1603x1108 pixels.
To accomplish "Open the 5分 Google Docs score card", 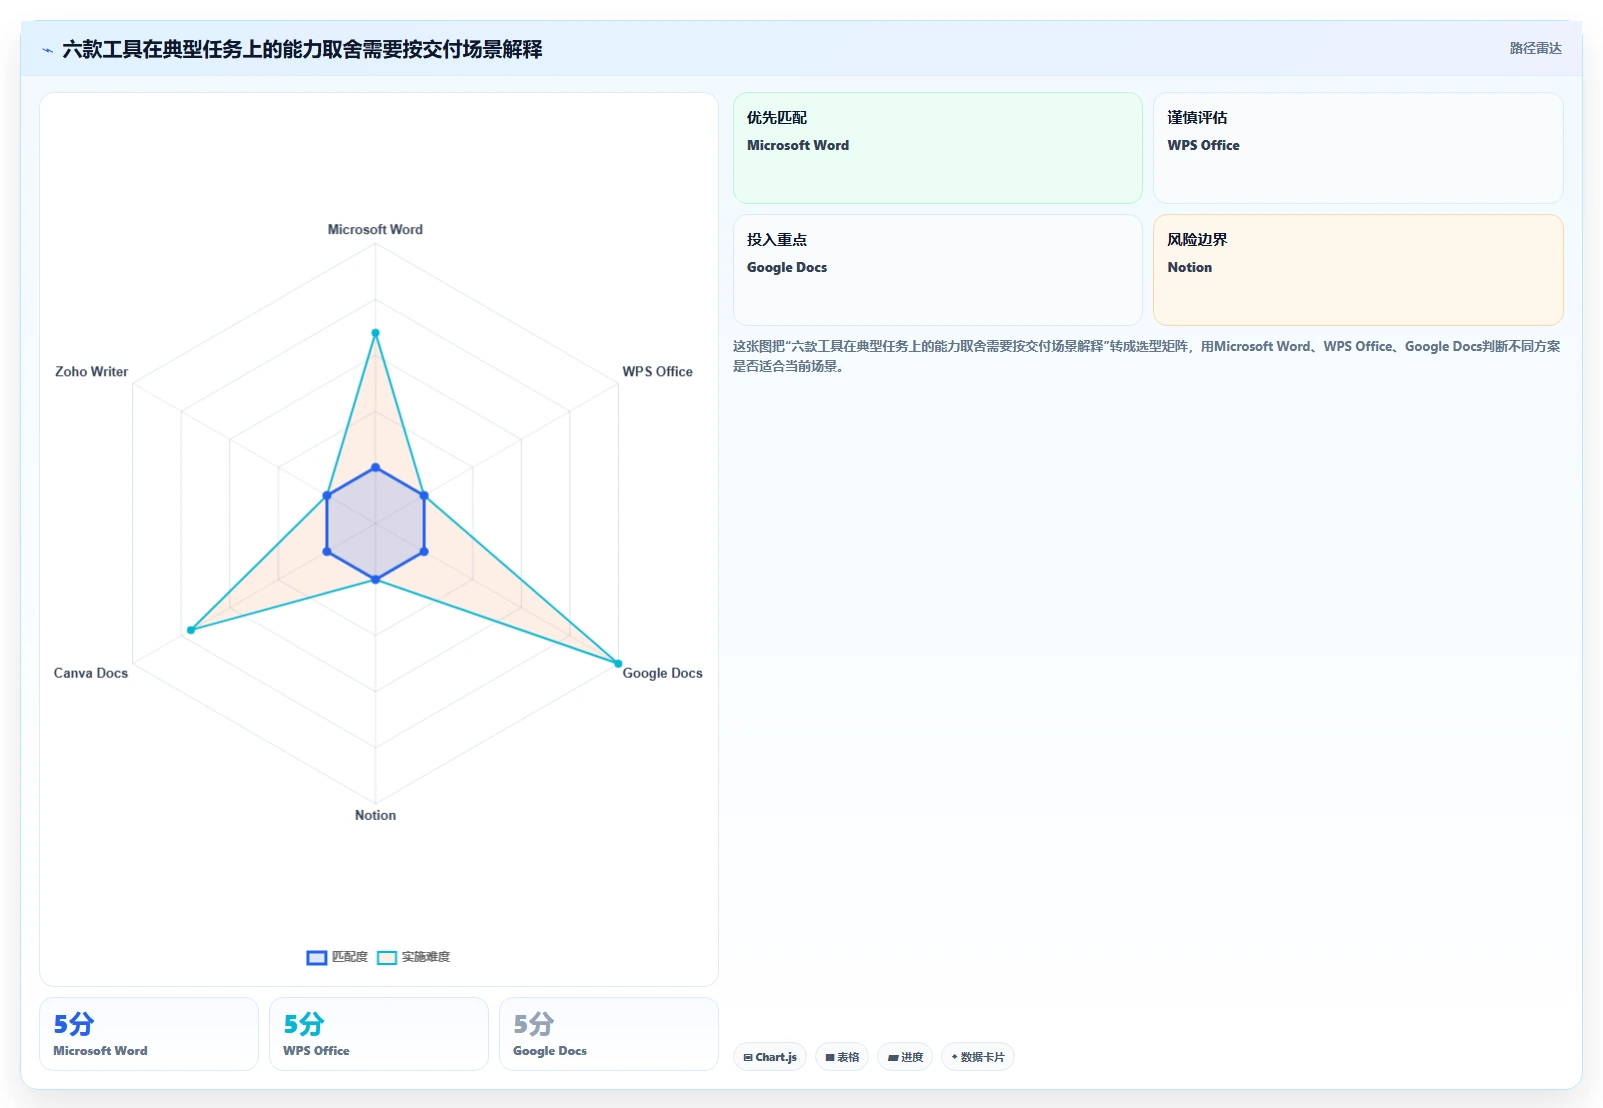I will coord(609,1034).
